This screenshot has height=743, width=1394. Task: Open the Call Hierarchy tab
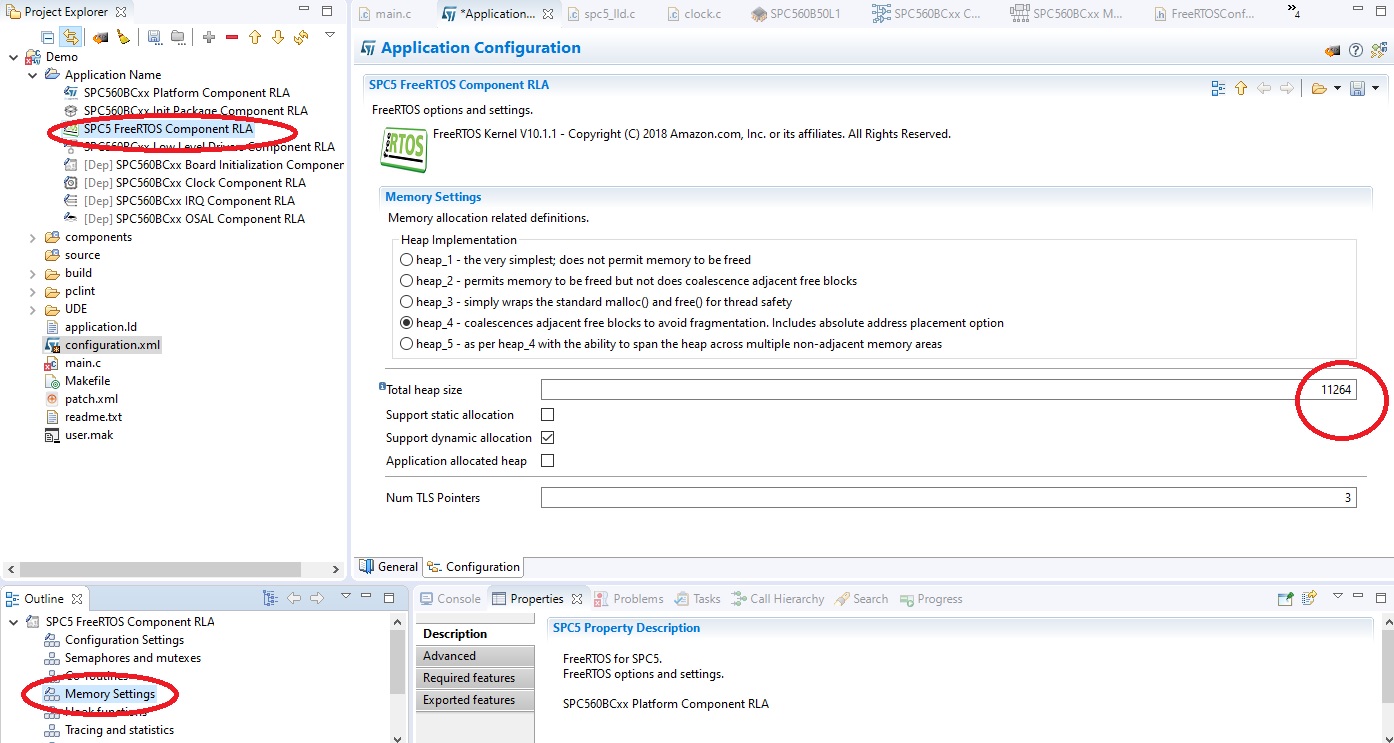(778, 599)
